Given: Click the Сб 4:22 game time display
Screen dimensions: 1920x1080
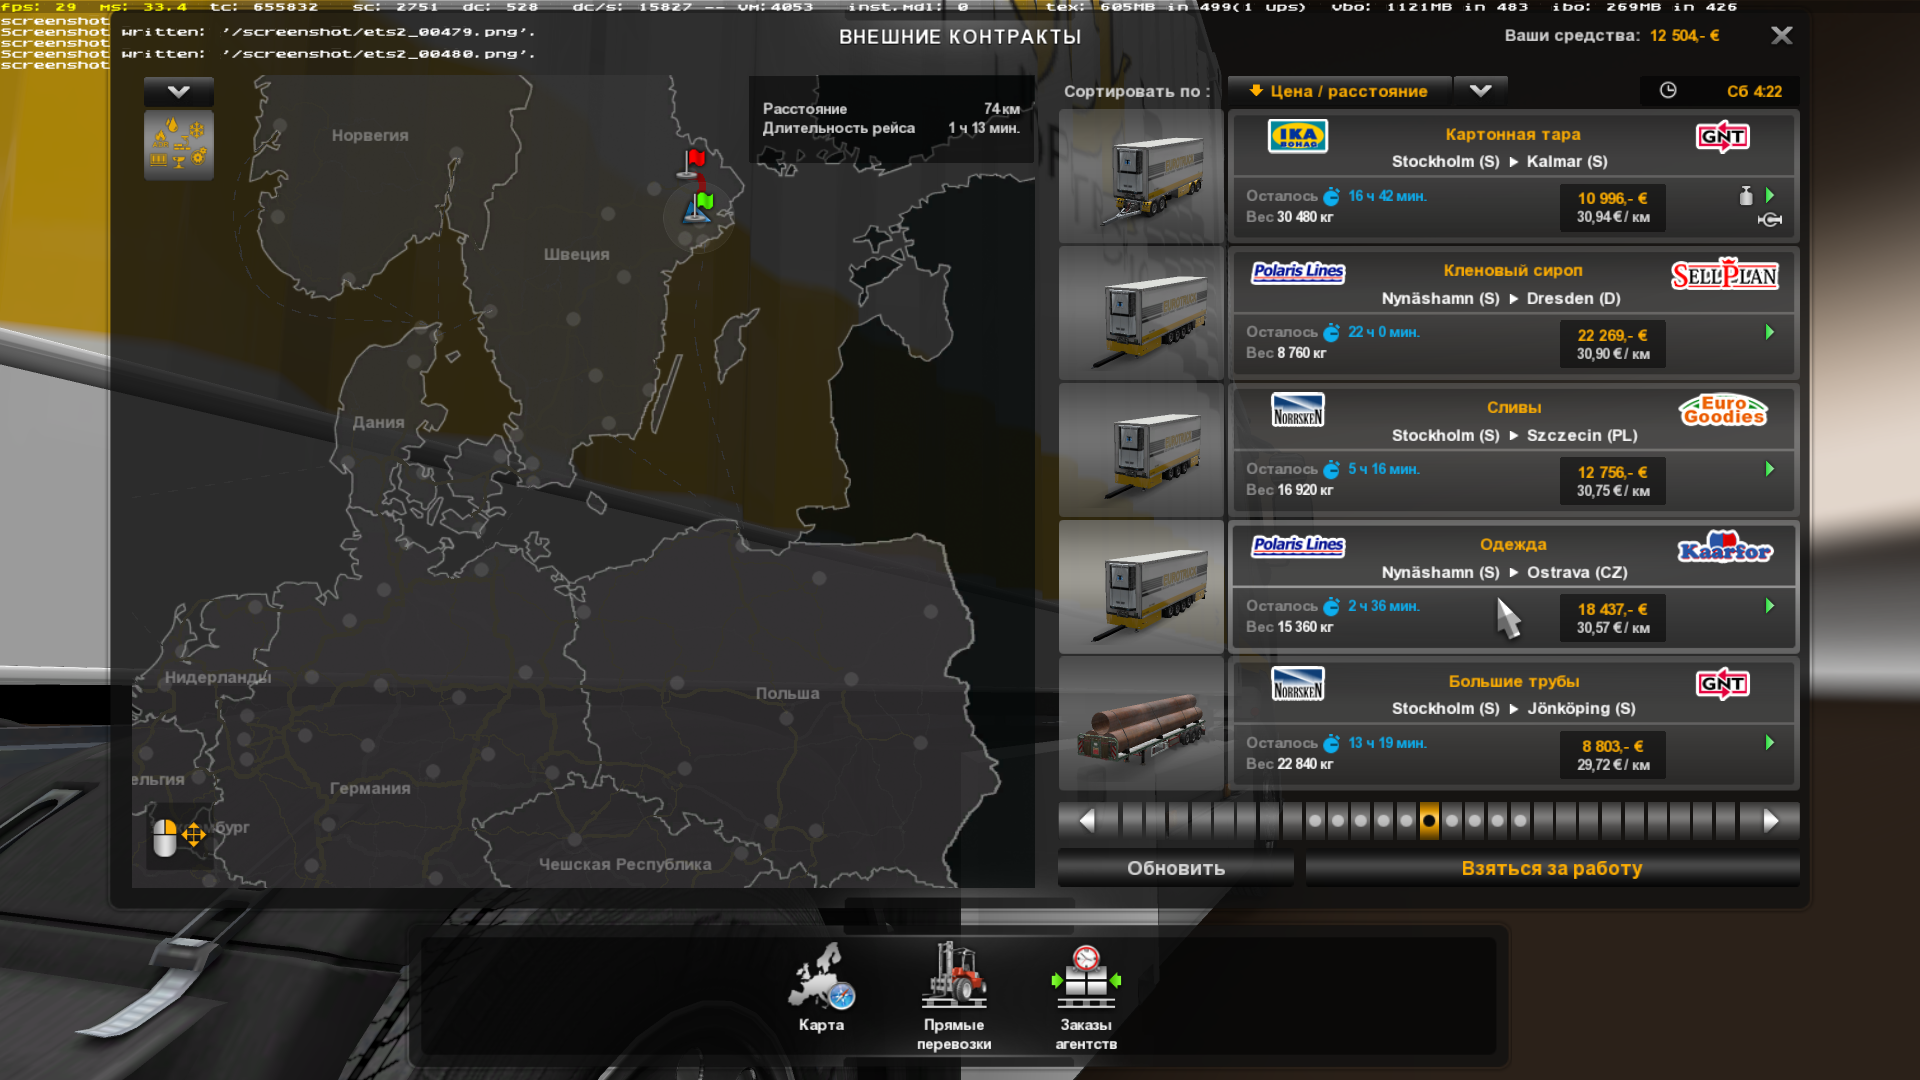Looking at the screenshot, I should pyautogui.click(x=1754, y=91).
